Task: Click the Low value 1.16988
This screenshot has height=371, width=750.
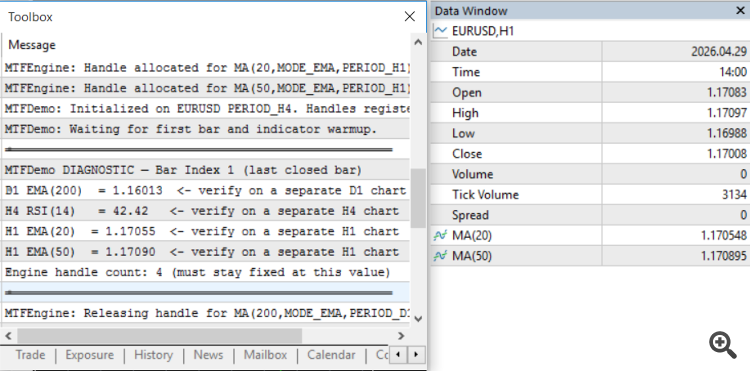Action: 727,133
